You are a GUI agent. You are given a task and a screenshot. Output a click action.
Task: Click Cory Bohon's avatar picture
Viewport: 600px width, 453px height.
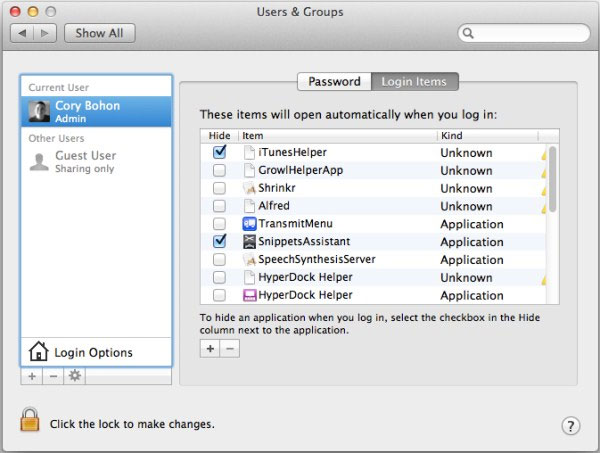click(39, 111)
